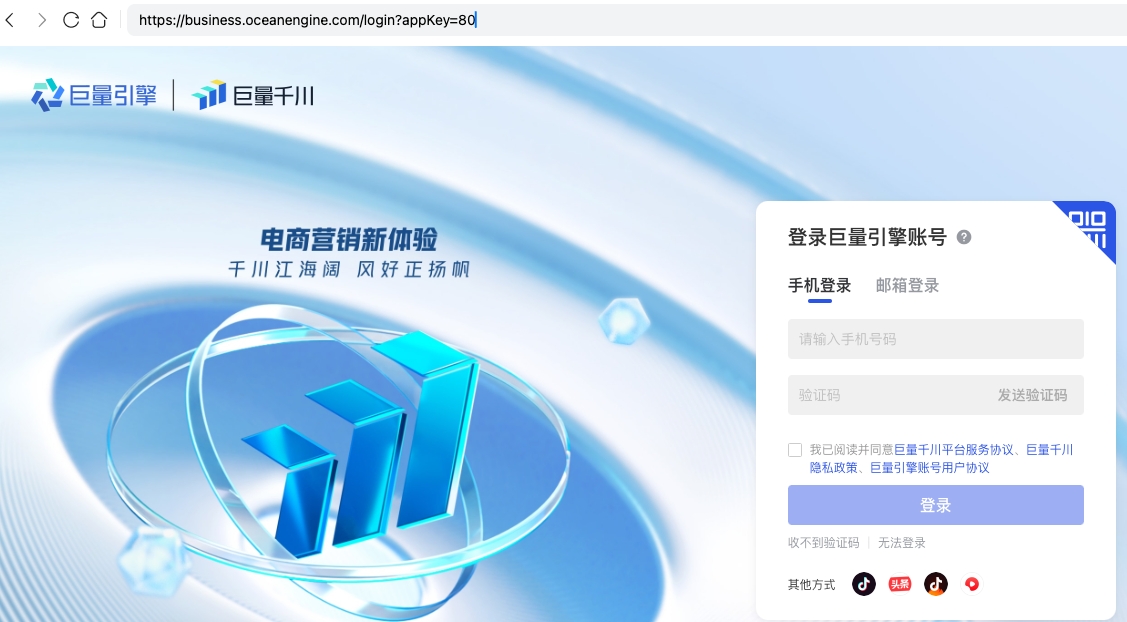Click the 无法登录 help link
This screenshot has width=1127, height=622.
click(x=902, y=543)
